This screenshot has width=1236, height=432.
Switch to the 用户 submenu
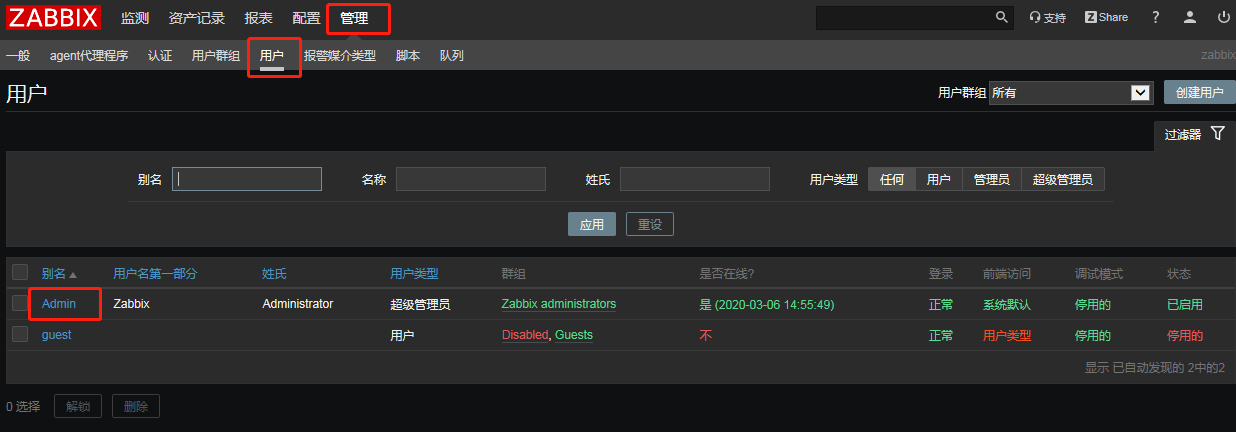pyautogui.click(x=272, y=56)
